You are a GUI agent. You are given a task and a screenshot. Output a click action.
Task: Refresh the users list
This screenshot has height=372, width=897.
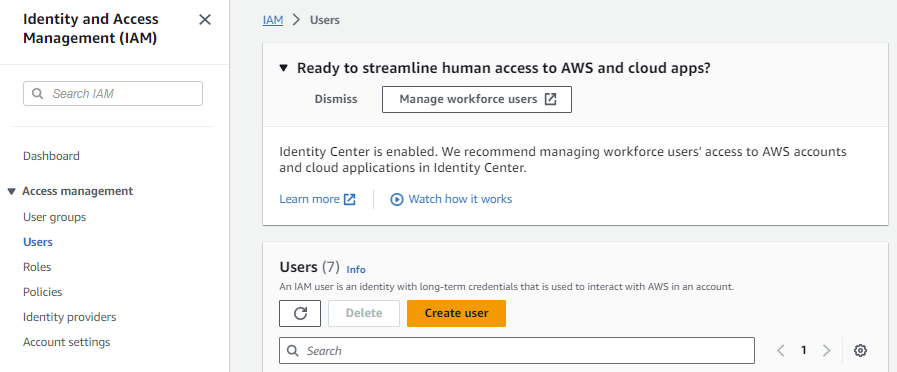pos(300,313)
